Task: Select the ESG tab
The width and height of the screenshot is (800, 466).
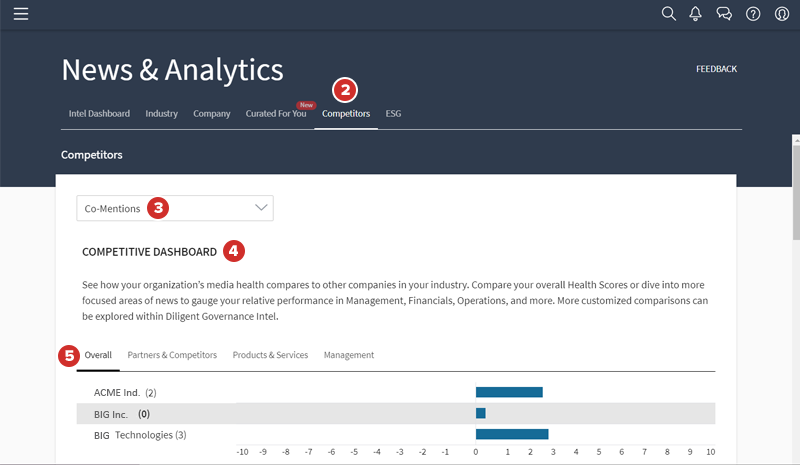Action: [393, 114]
